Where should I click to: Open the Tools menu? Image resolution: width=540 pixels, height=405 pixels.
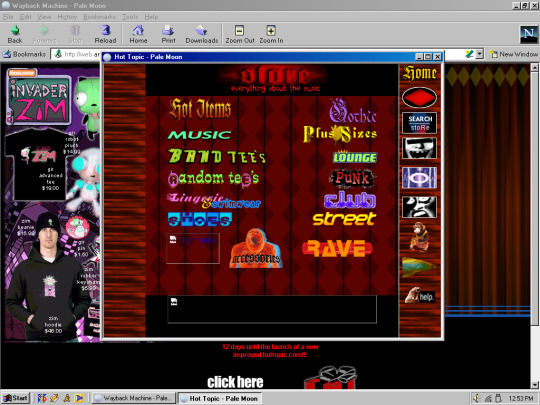(x=129, y=17)
